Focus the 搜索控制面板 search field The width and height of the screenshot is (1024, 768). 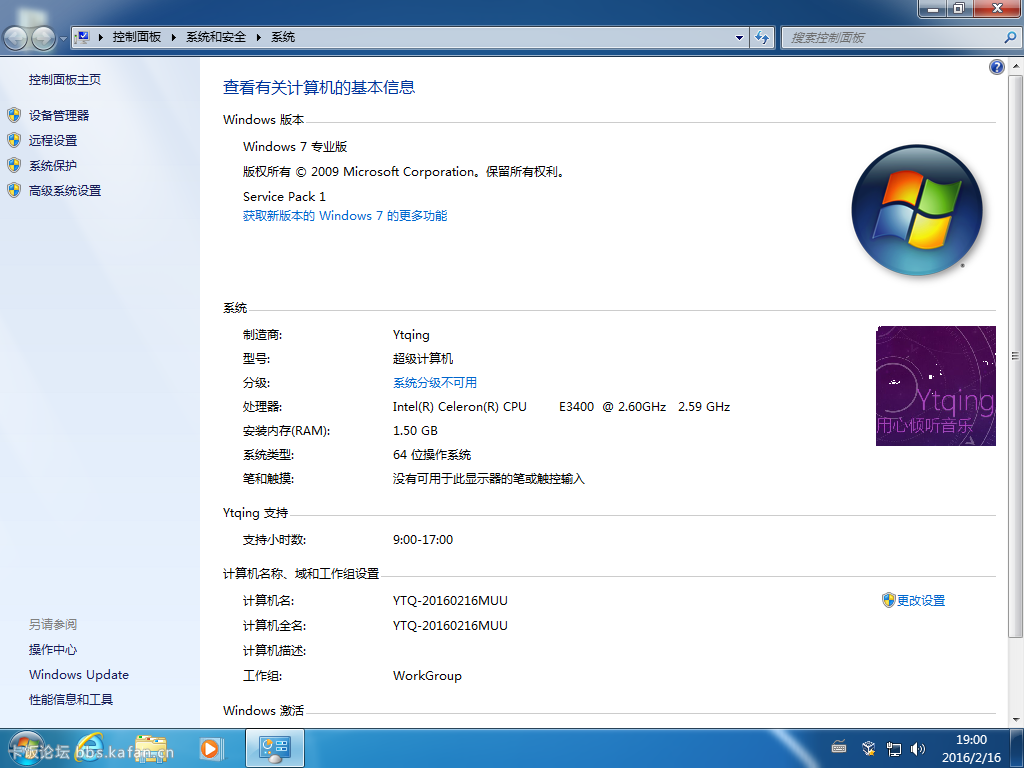[x=900, y=37]
